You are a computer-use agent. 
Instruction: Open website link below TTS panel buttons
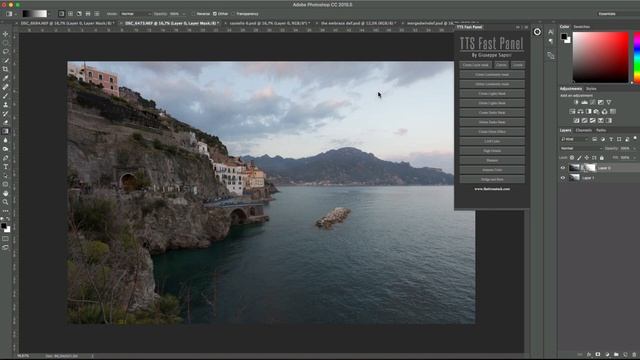coord(492,189)
